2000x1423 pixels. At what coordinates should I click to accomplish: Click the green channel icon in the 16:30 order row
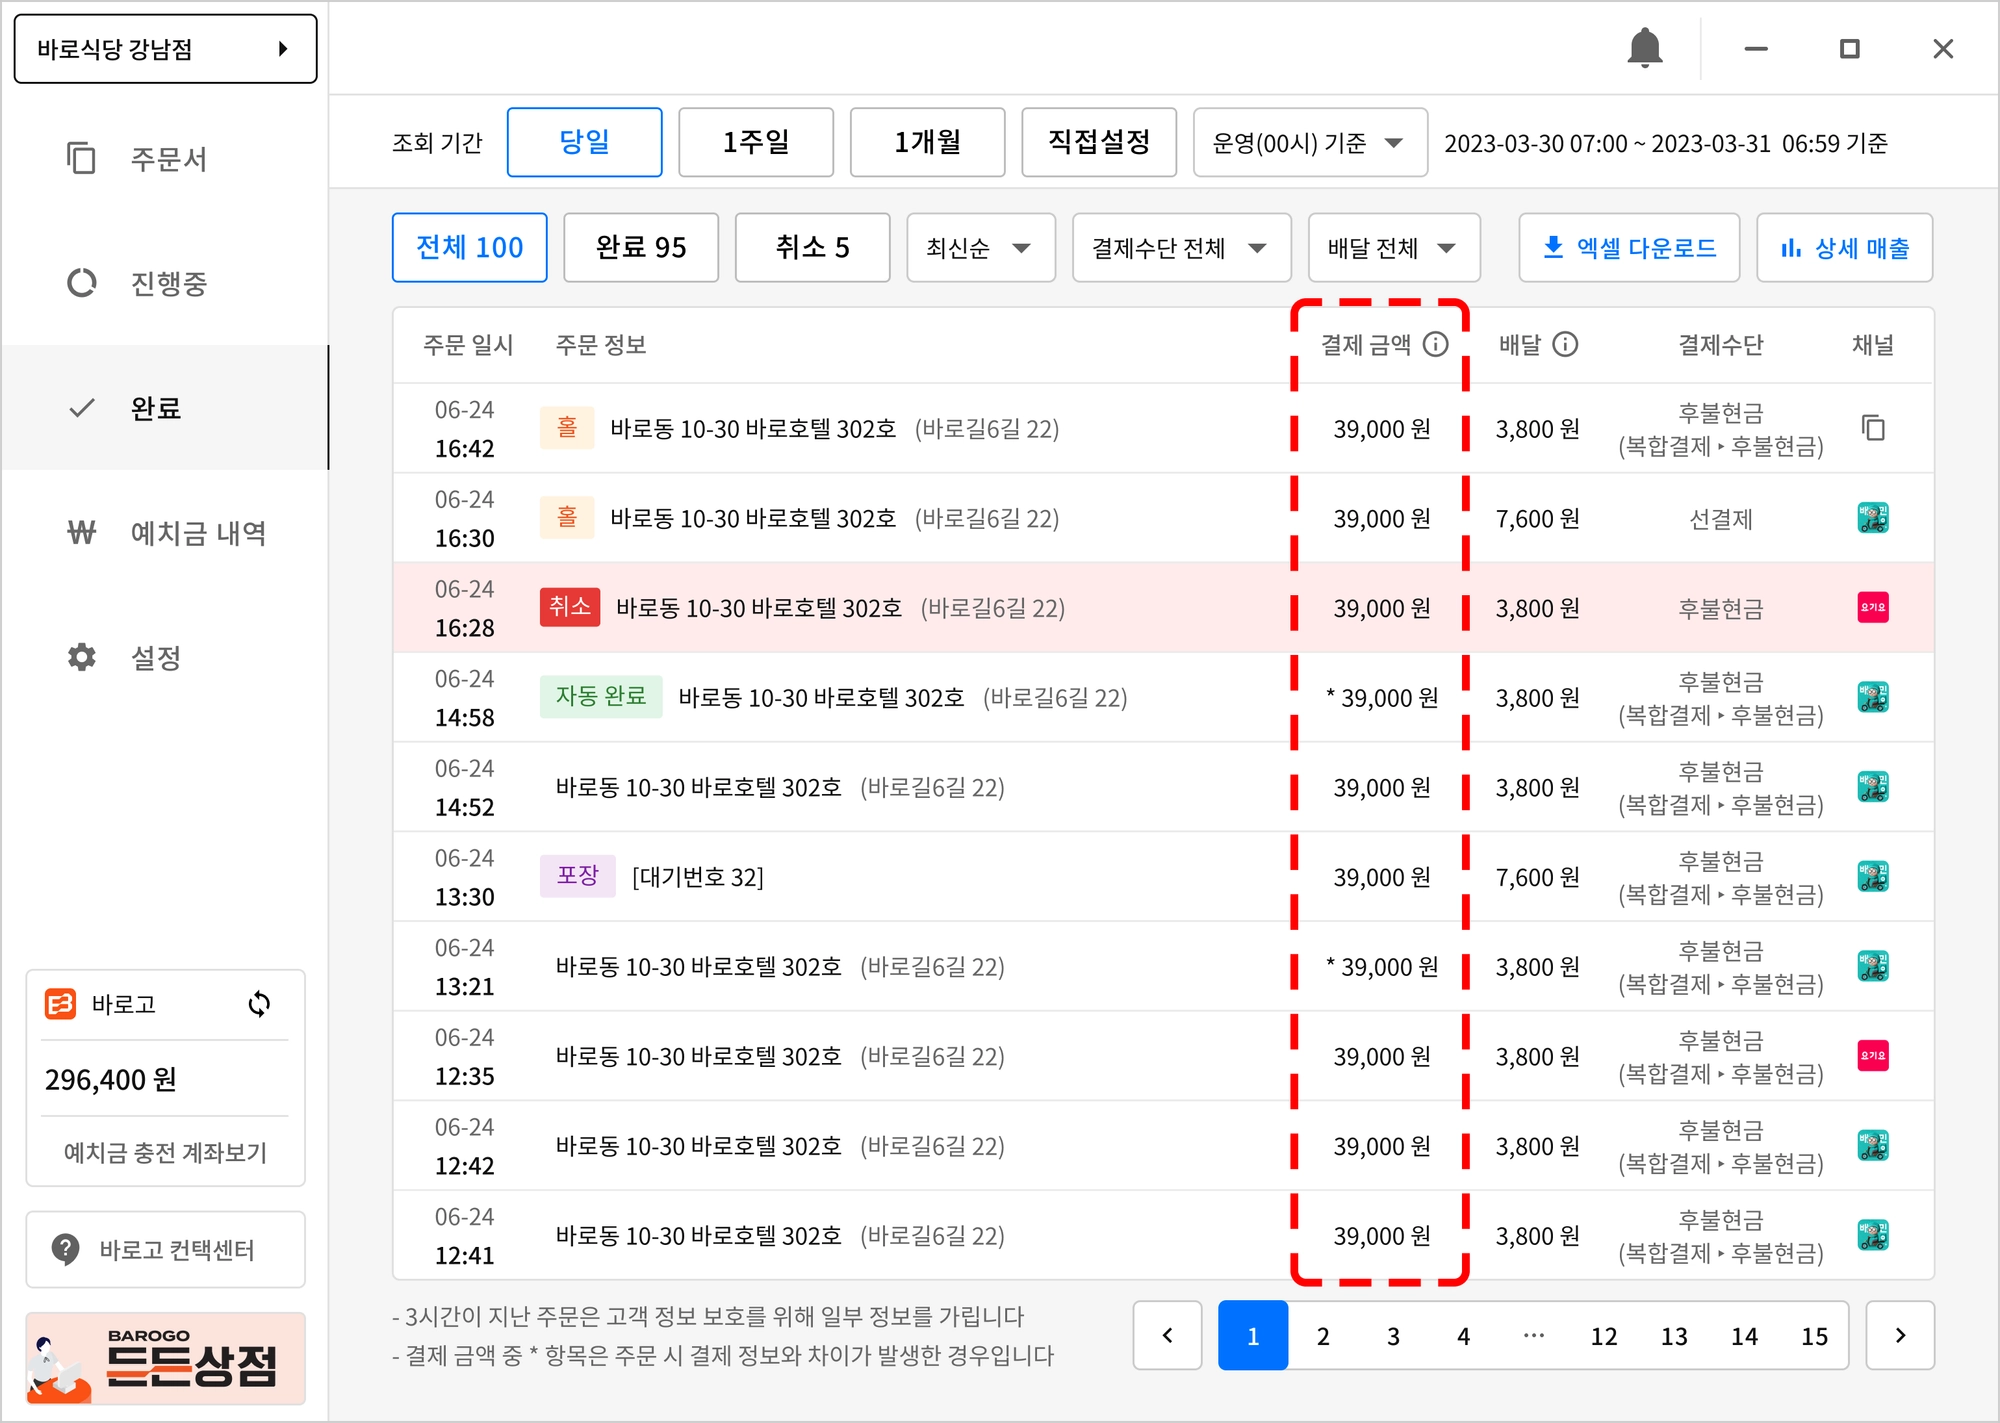[1873, 518]
